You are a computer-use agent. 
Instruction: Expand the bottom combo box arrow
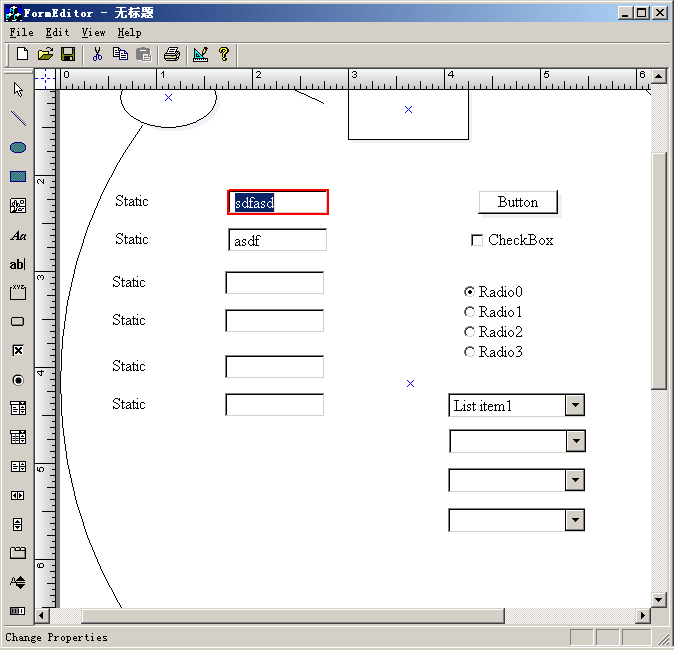575,520
